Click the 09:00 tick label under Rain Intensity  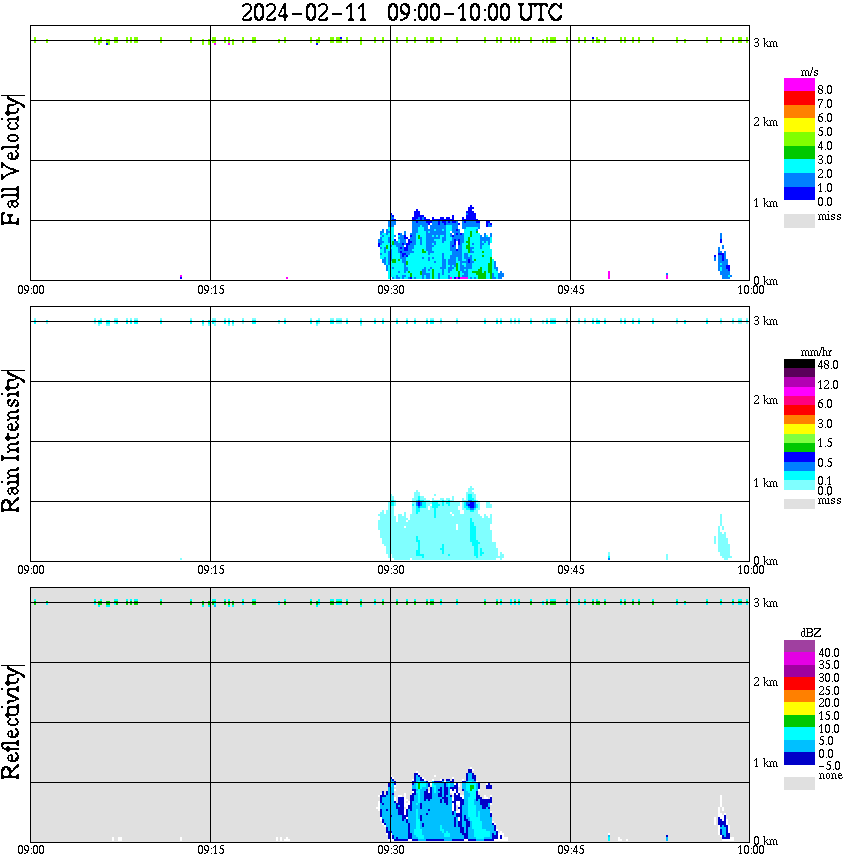pyautogui.click(x=30, y=570)
